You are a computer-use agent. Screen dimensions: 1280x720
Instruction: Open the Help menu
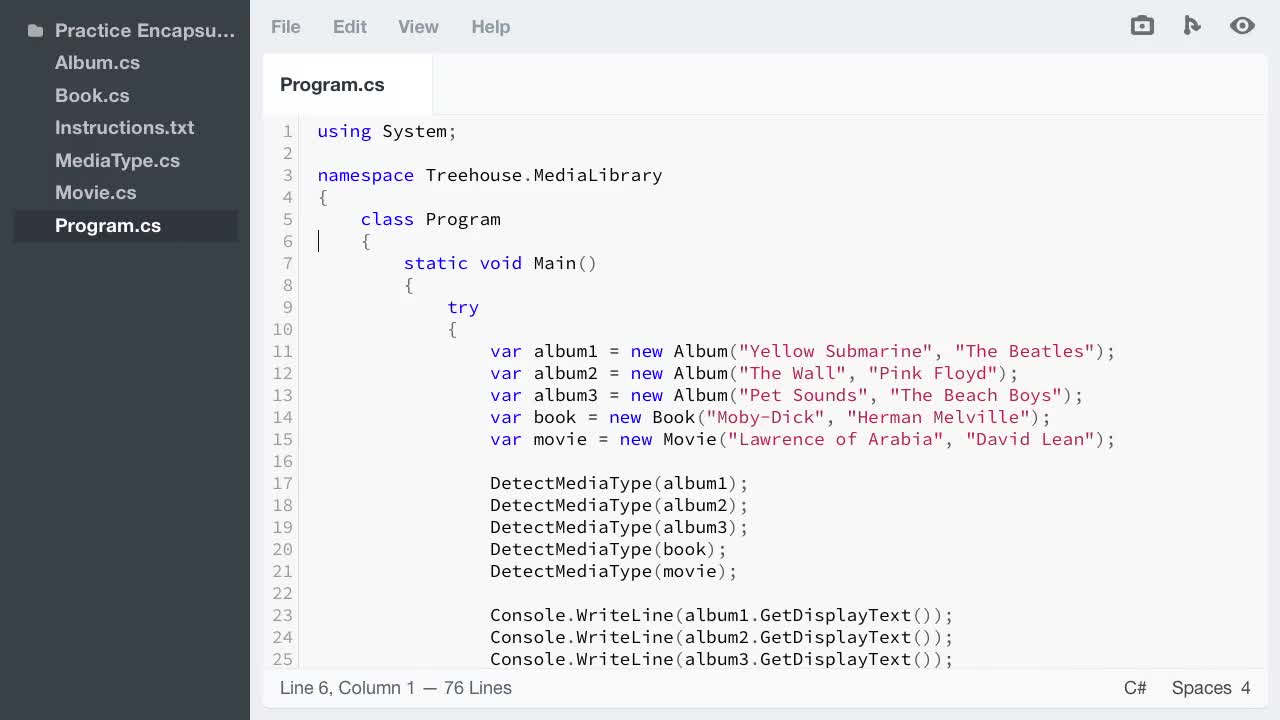[x=490, y=27]
